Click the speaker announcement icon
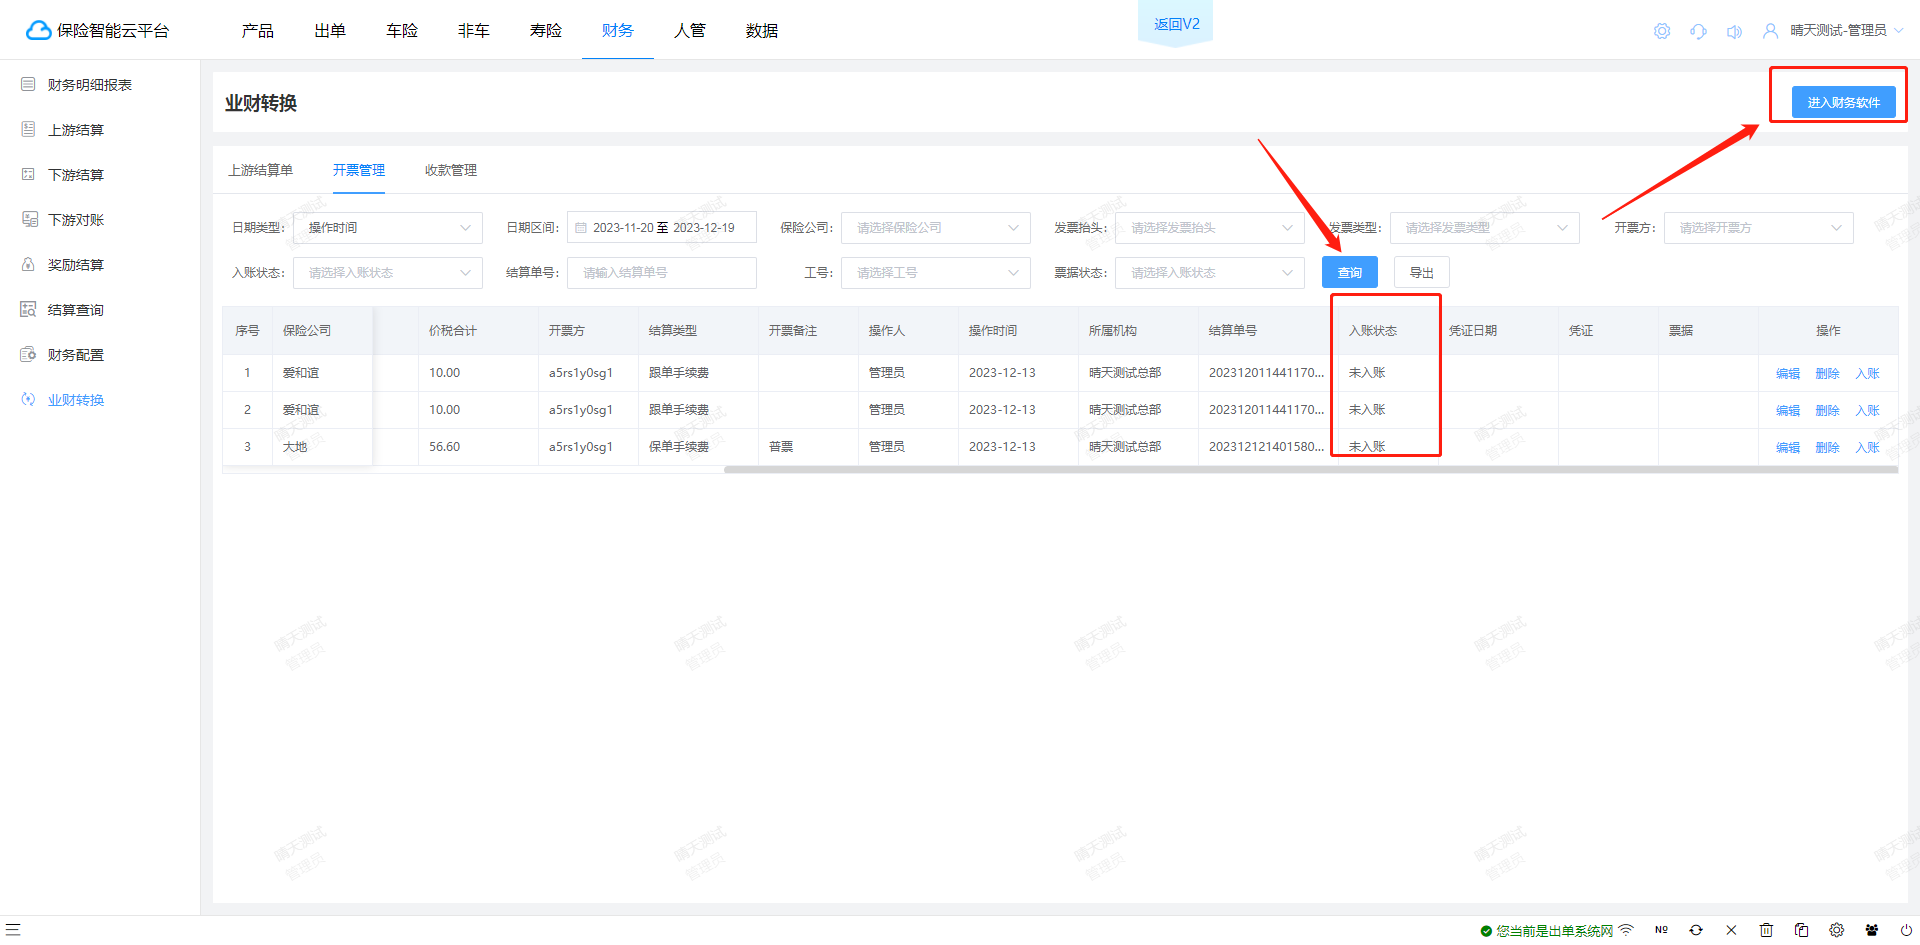1920x945 pixels. [1734, 31]
